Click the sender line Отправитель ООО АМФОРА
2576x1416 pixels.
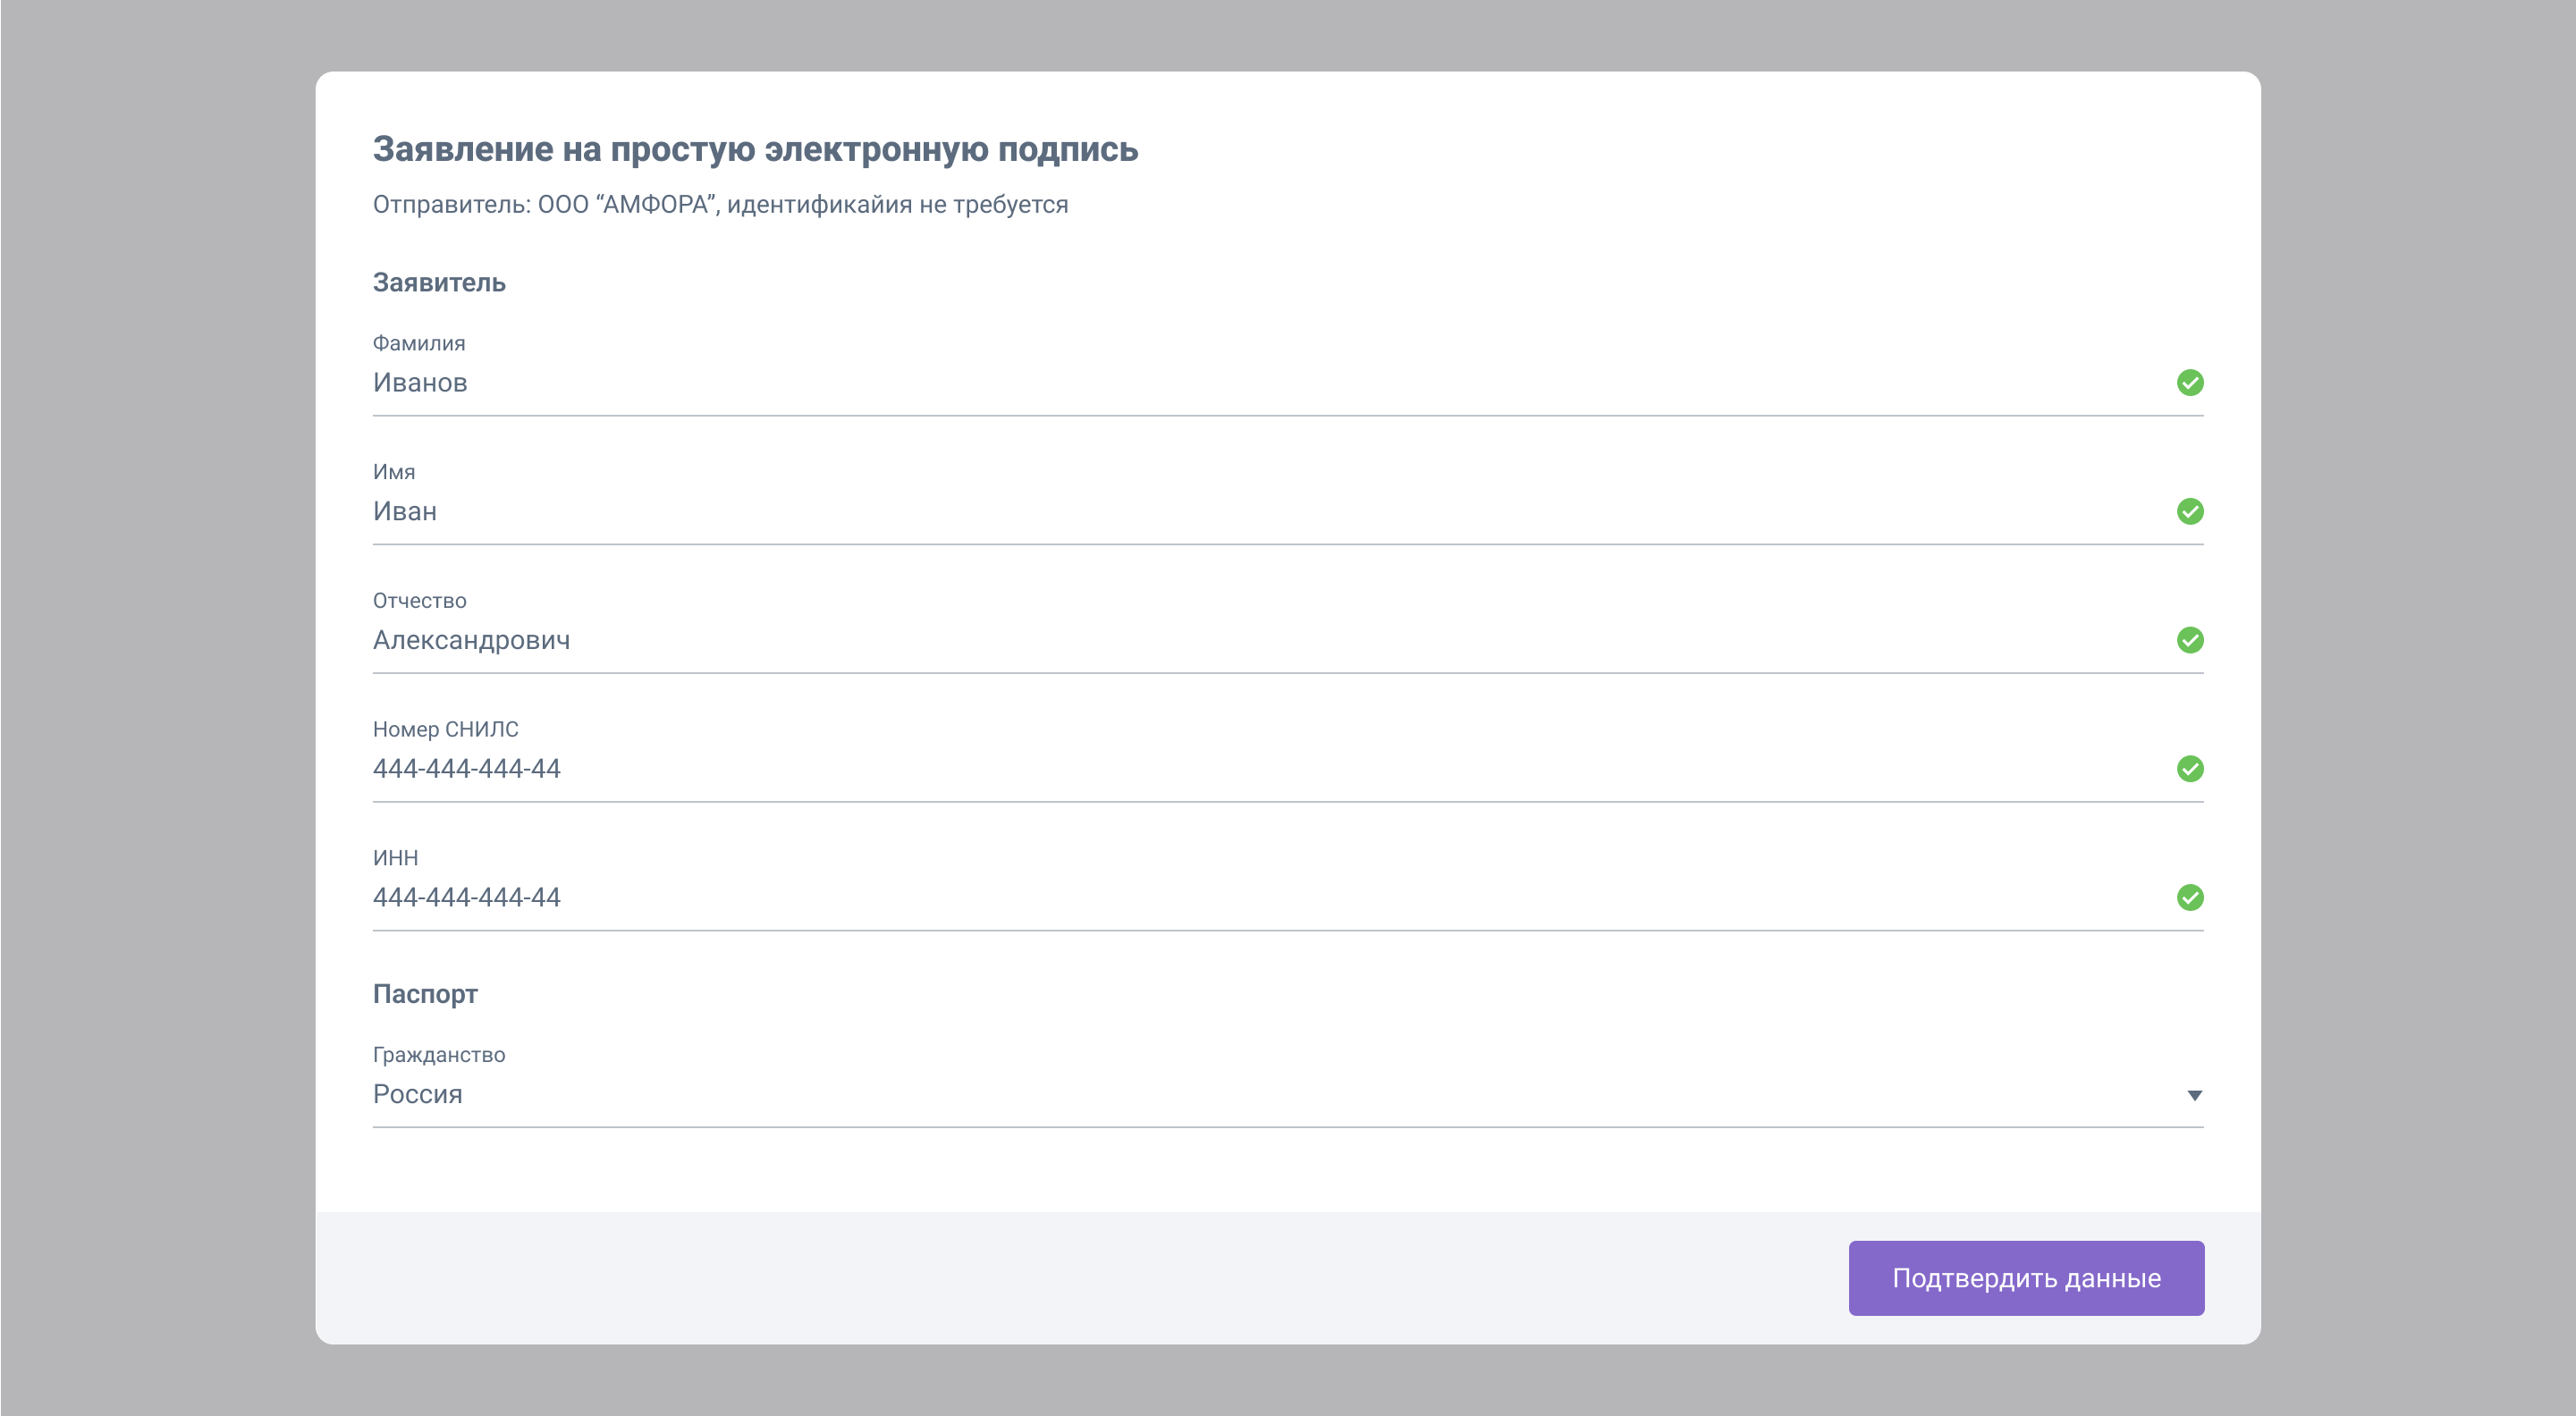click(720, 205)
